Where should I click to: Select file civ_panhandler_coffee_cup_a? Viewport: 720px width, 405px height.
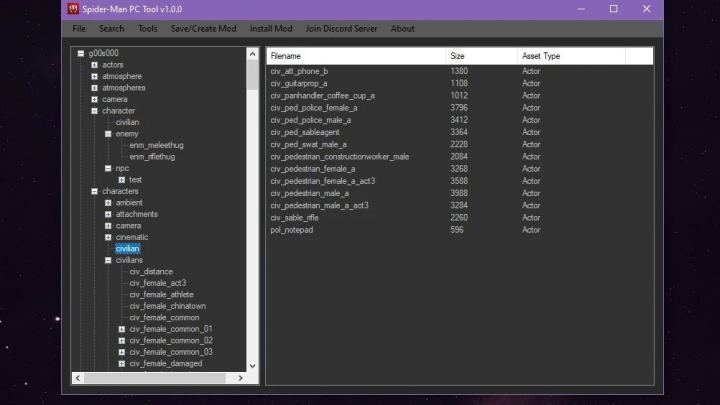click(x=322, y=96)
